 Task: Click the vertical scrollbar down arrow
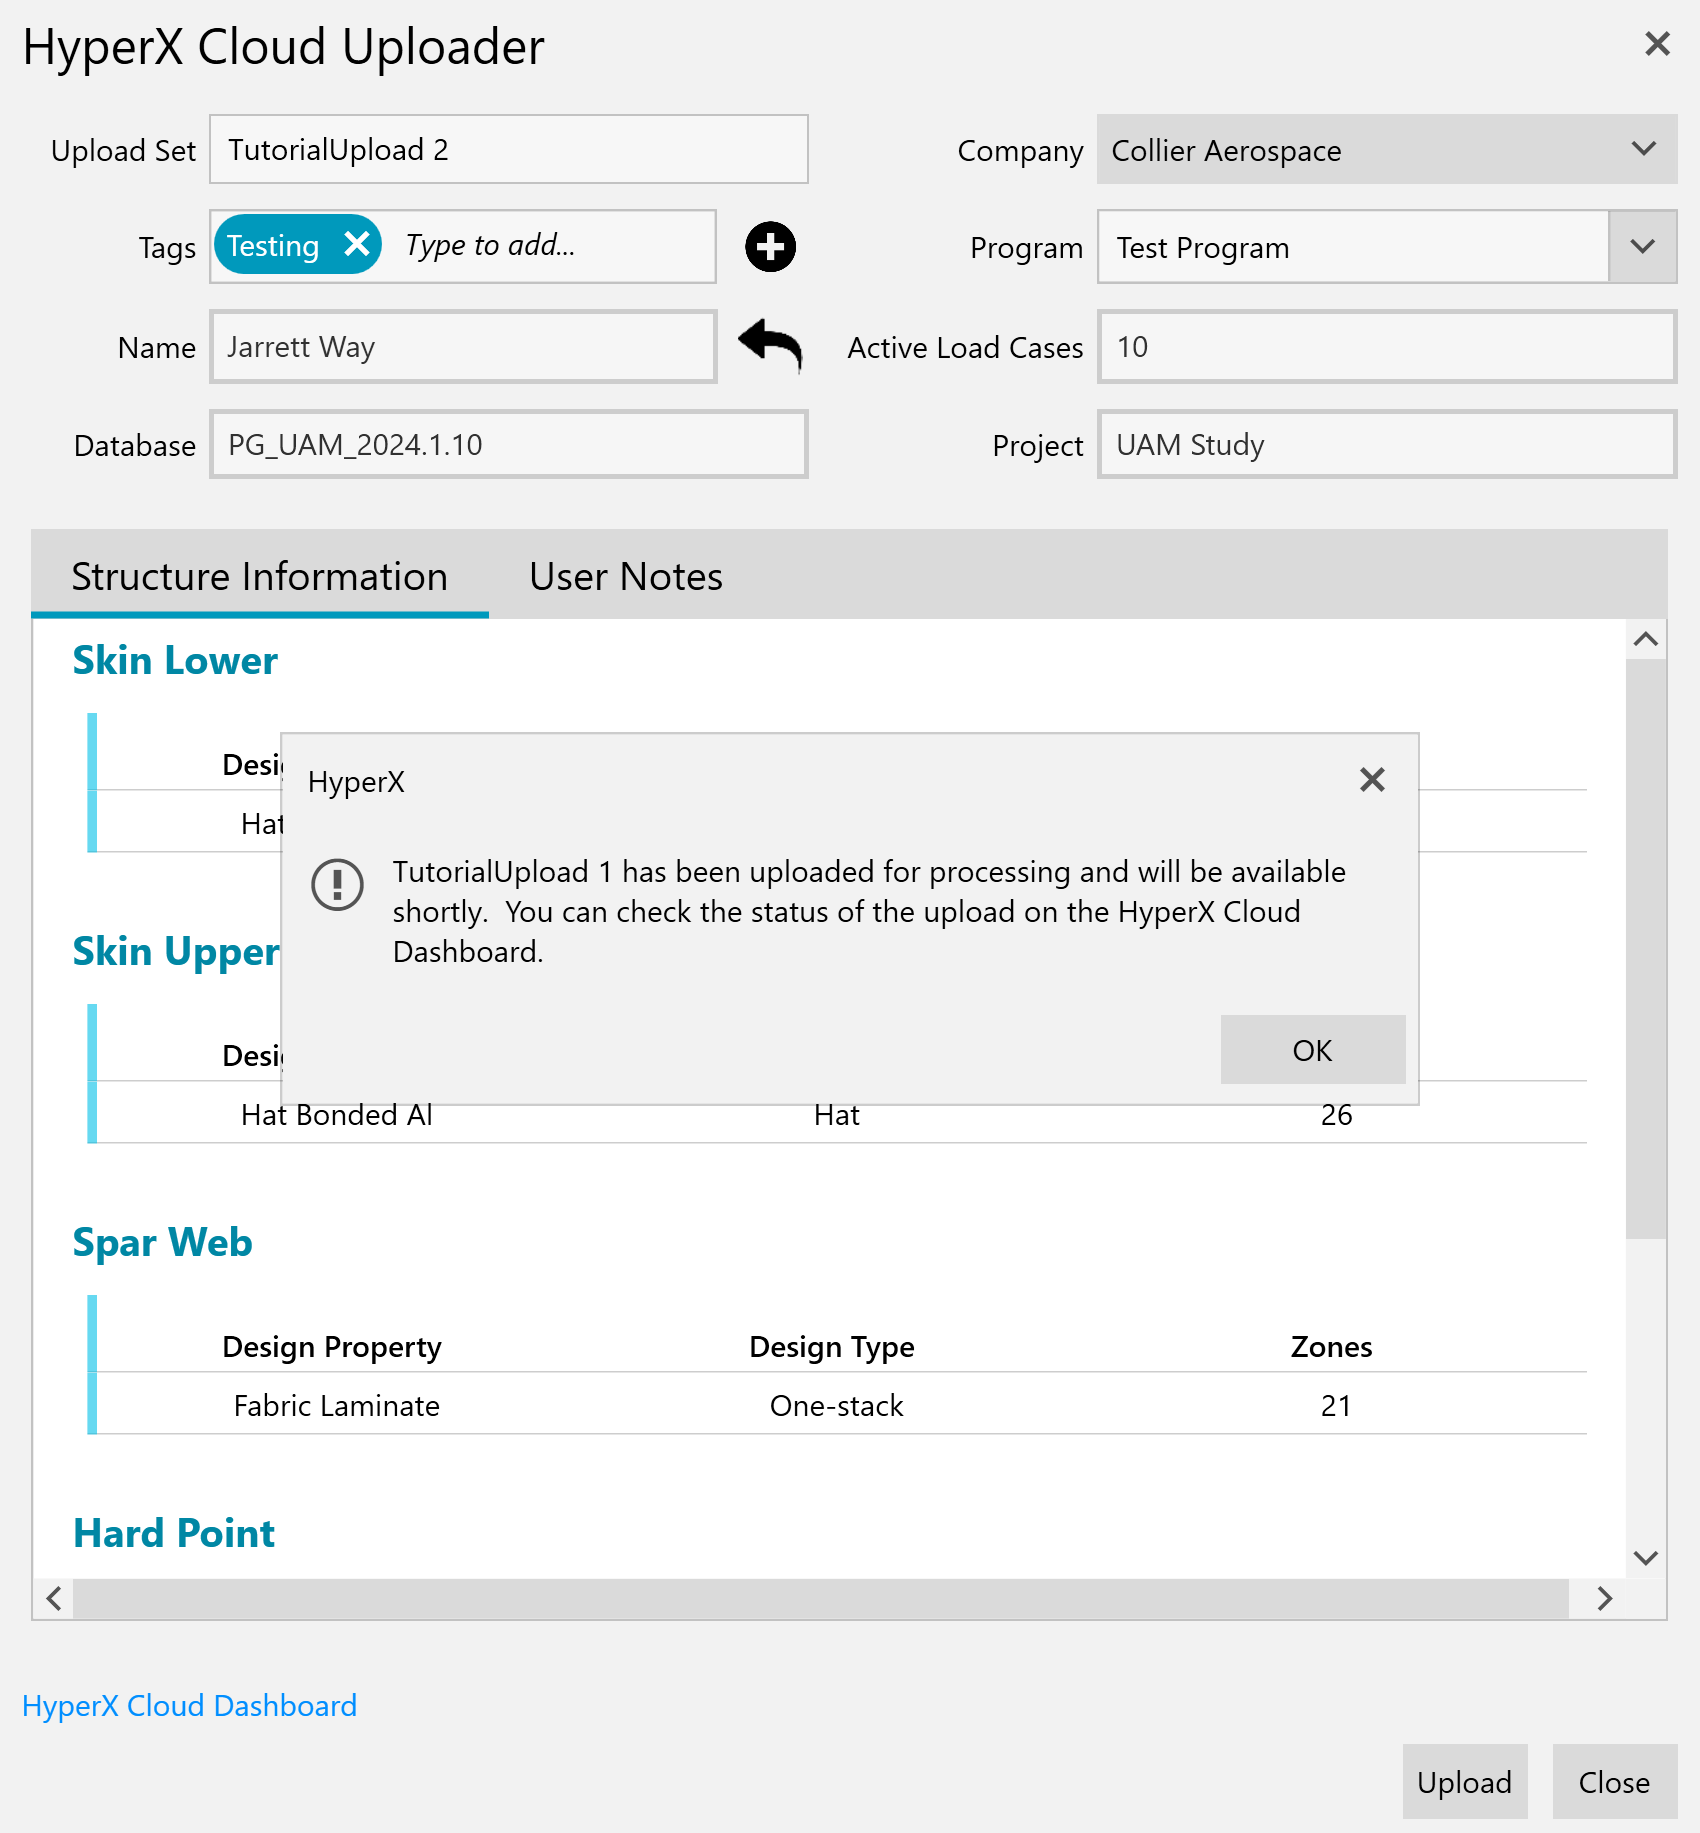[1646, 1558]
